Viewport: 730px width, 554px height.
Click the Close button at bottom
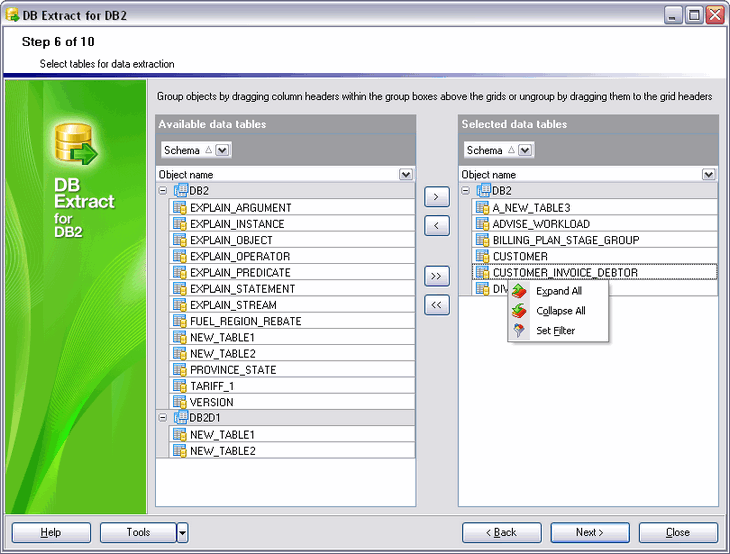coord(678,533)
